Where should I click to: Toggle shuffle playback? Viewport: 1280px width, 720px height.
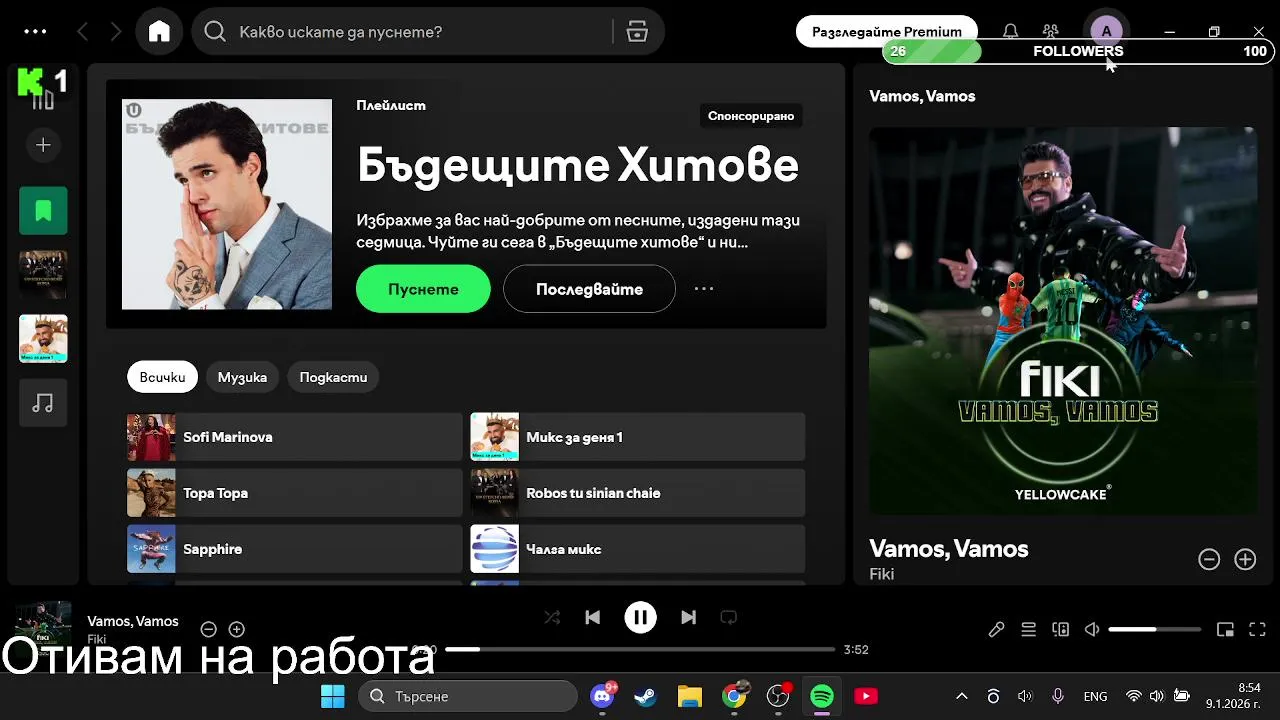(x=552, y=617)
